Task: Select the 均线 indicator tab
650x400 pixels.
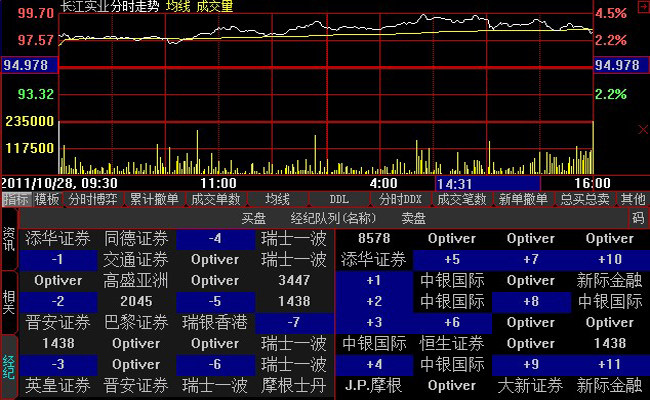Action: (277, 199)
